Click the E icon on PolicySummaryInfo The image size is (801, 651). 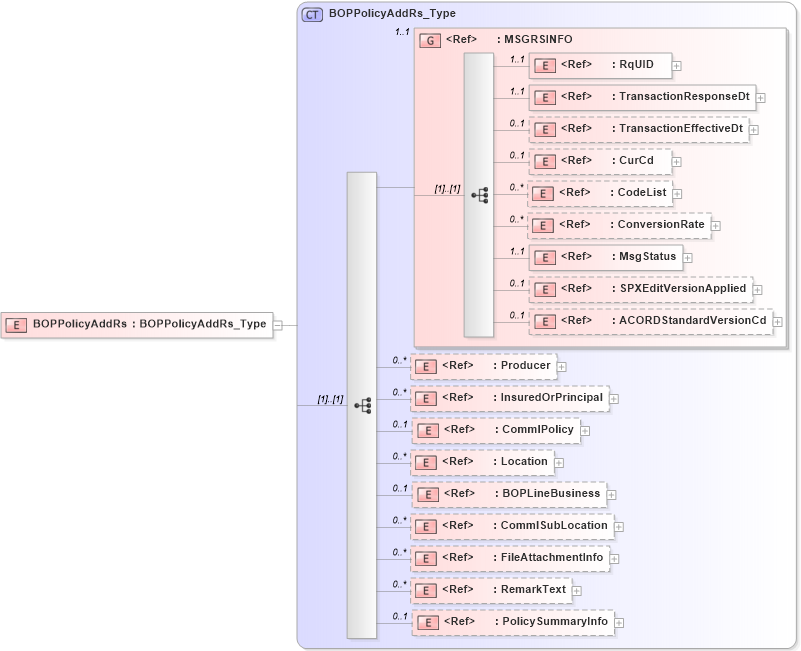(427, 621)
